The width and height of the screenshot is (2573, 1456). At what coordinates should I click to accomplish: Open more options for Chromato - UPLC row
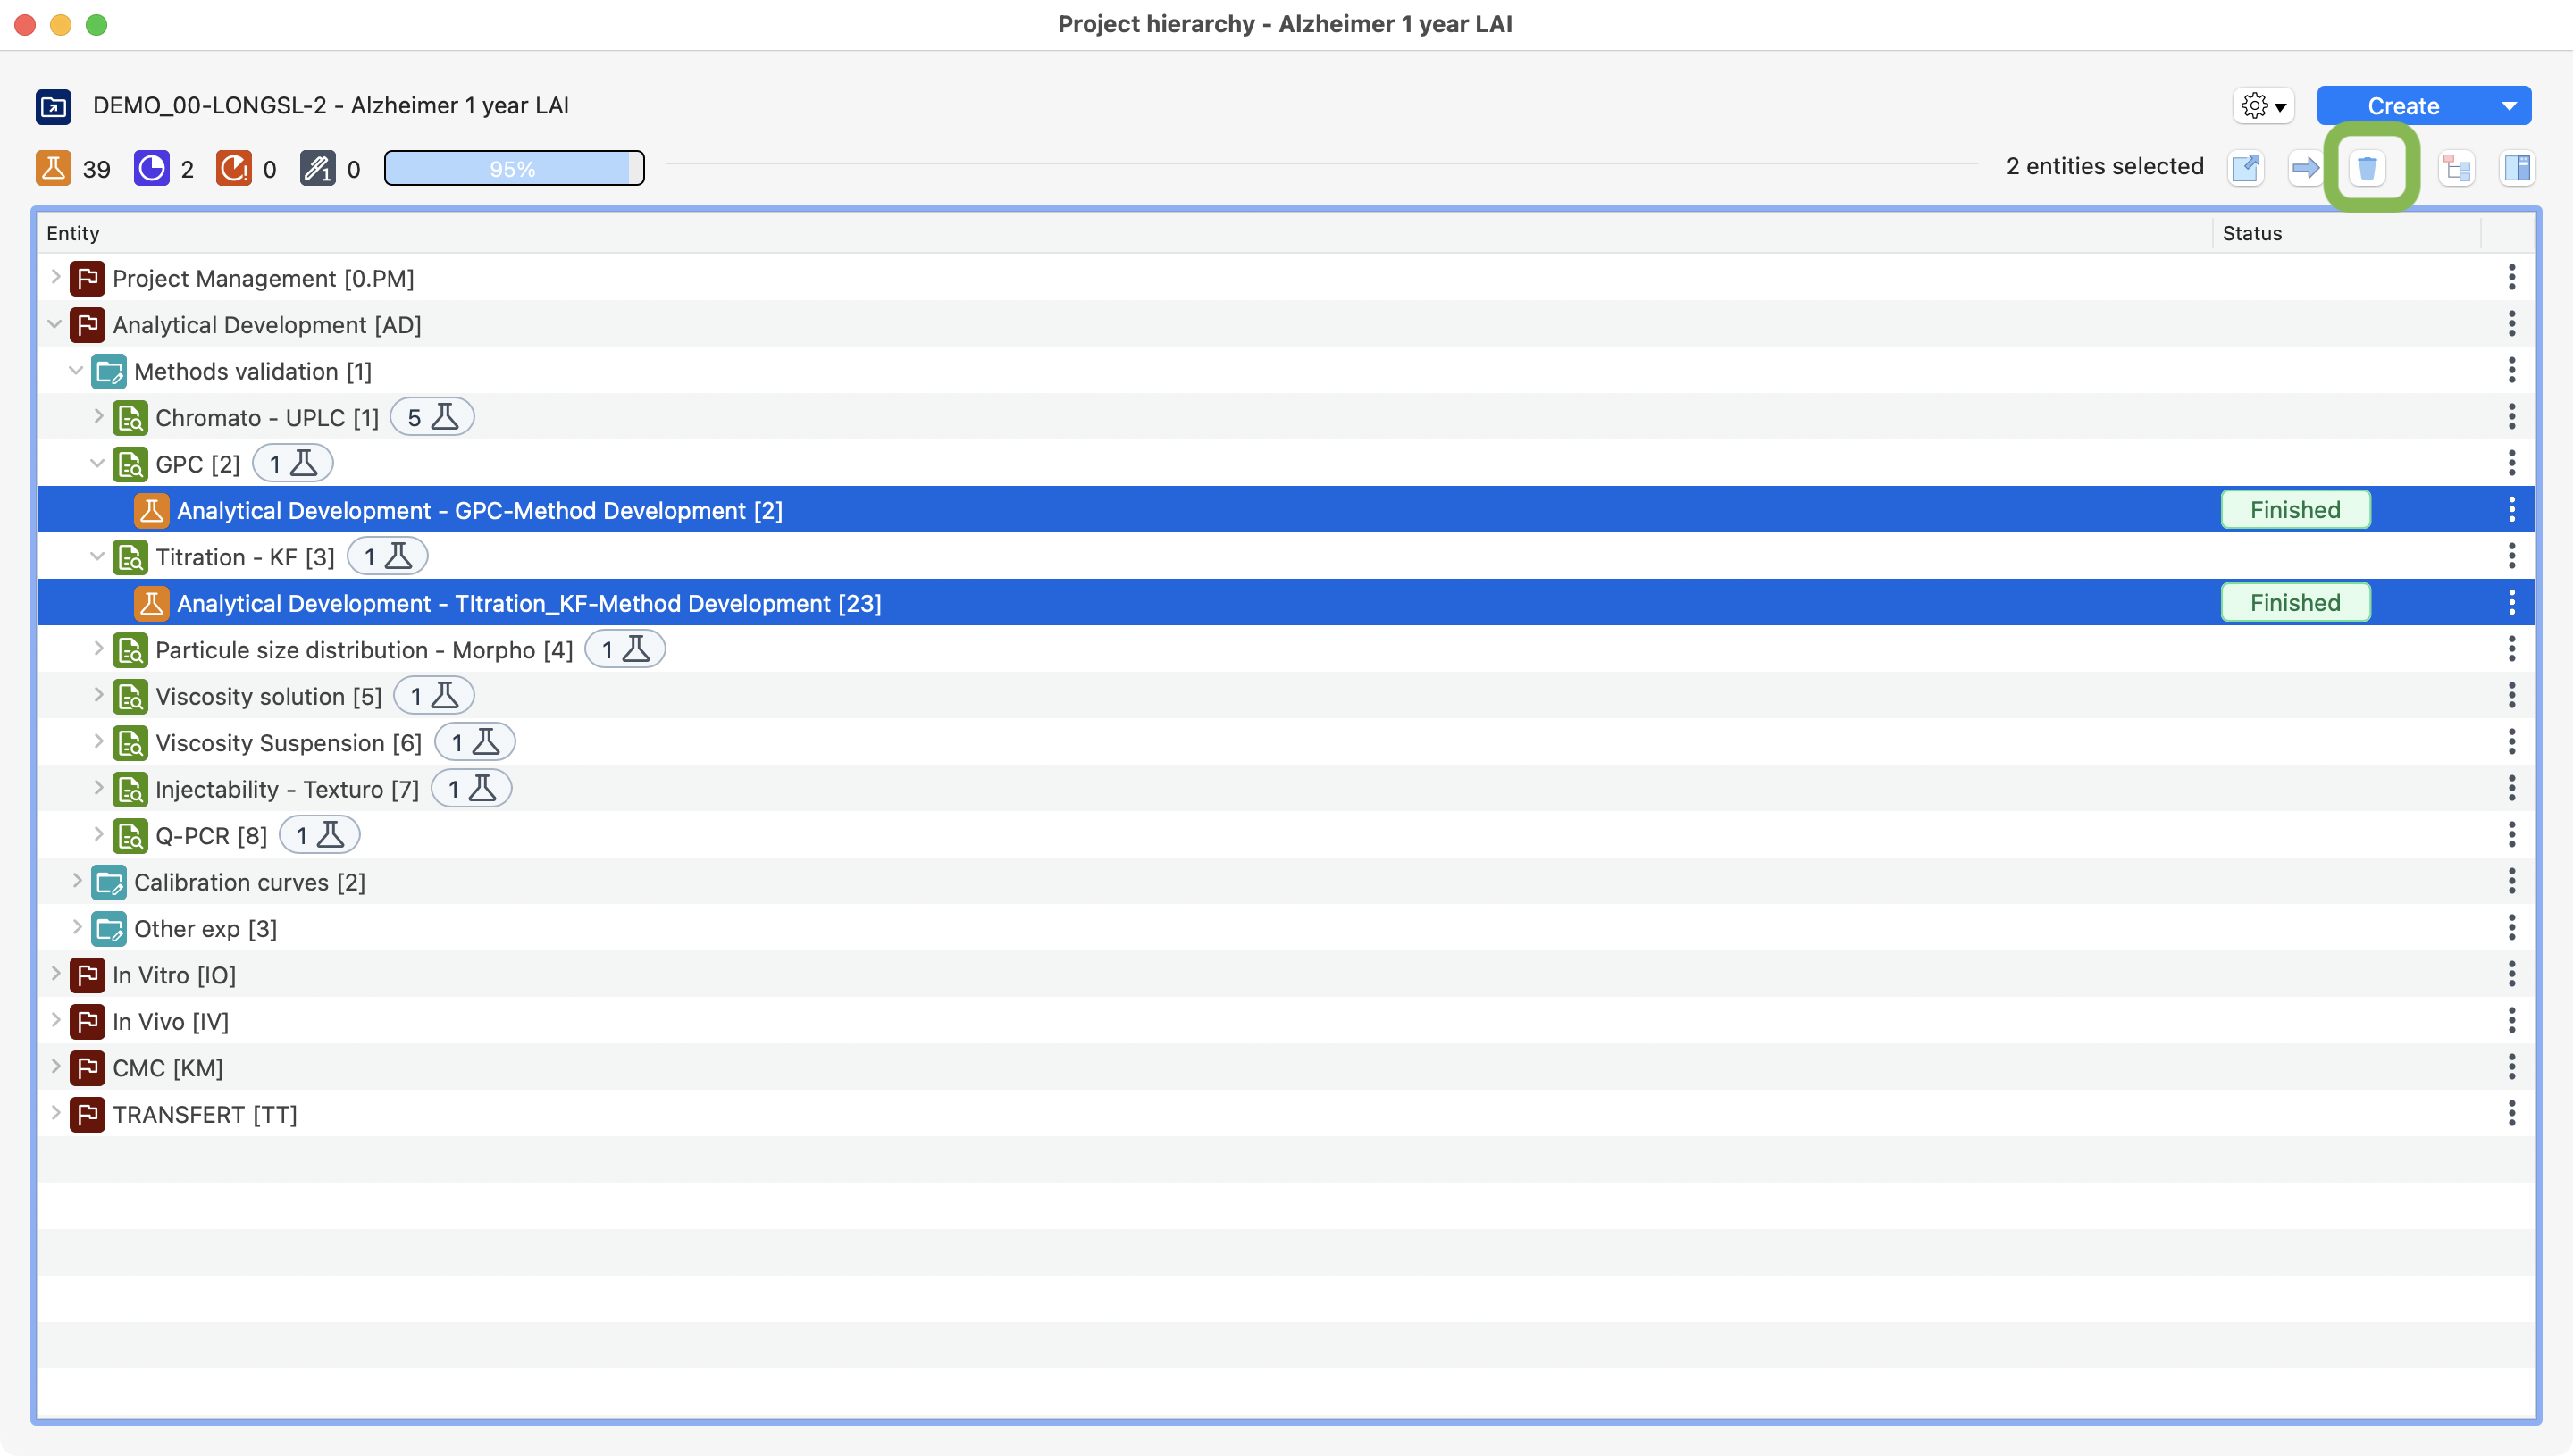click(2511, 417)
